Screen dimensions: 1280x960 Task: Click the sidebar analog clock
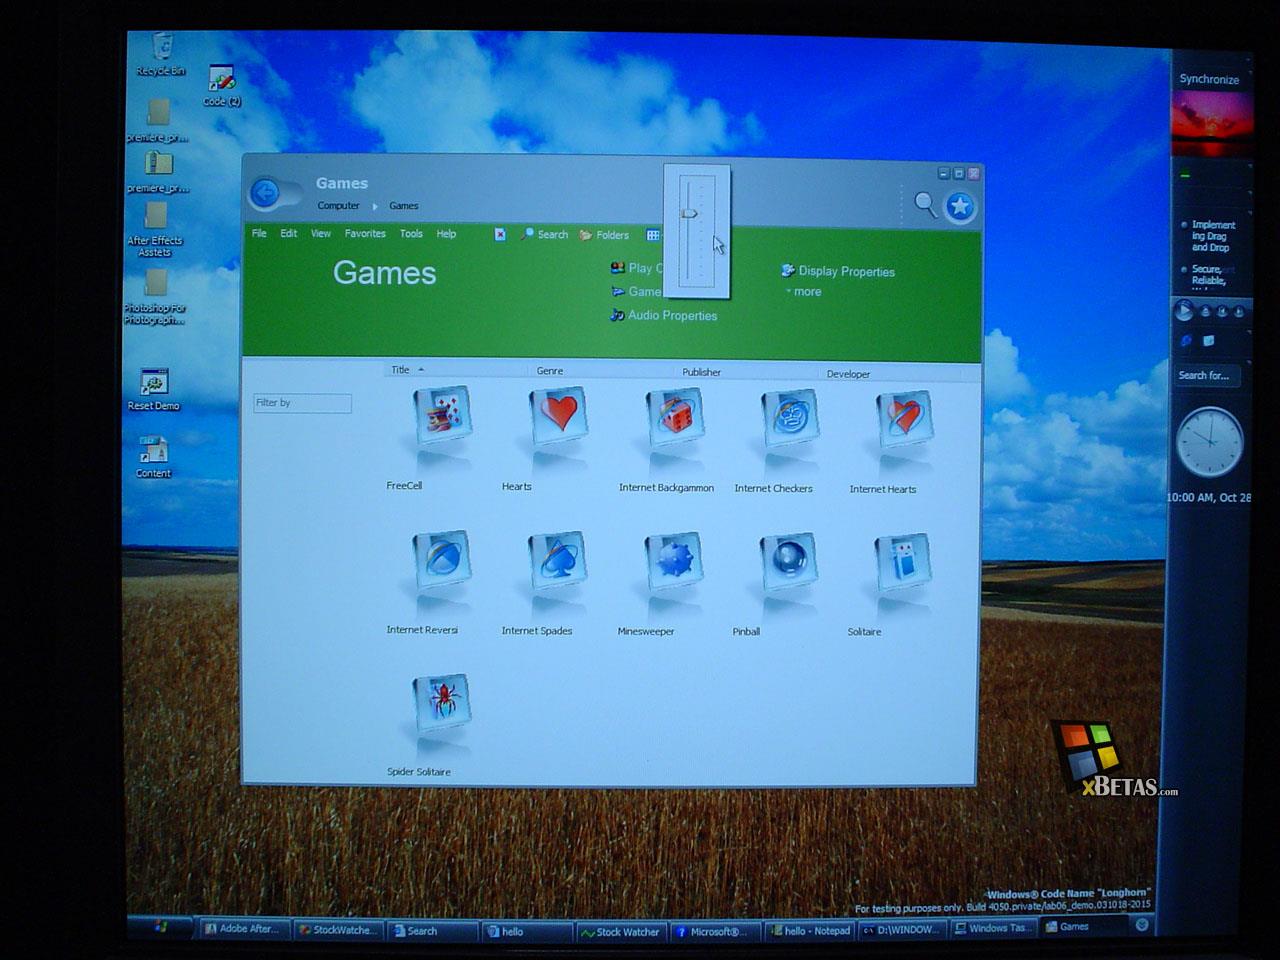1209,441
